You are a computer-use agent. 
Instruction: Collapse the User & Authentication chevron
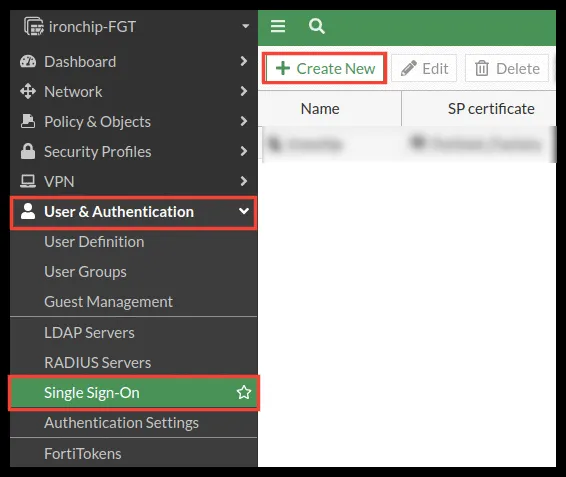(244, 211)
